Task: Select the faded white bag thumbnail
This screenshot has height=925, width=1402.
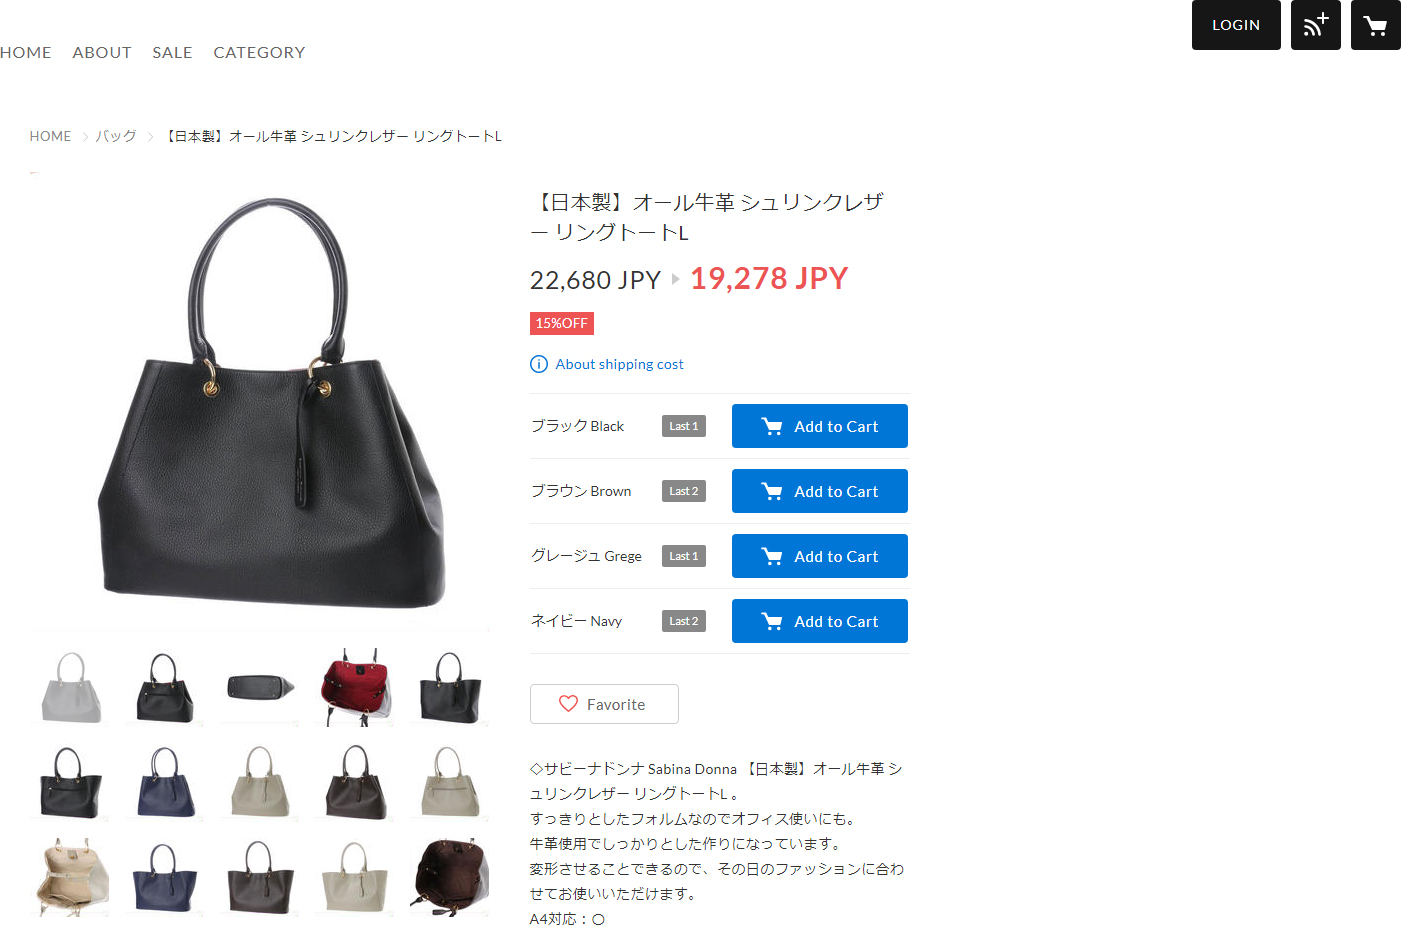Action: 71,687
